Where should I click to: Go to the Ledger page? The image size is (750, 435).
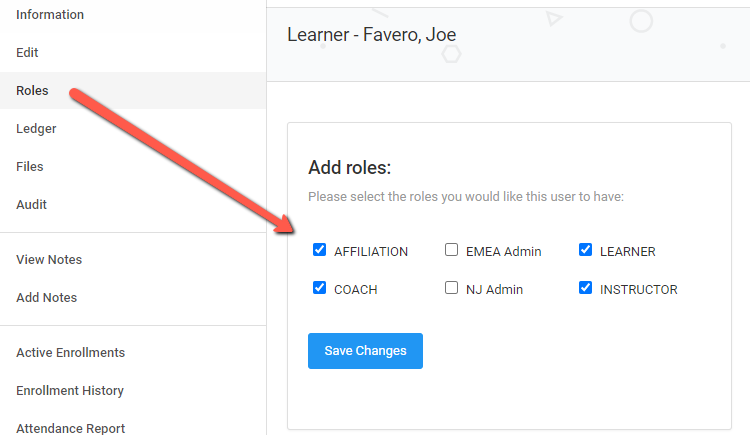36,129
